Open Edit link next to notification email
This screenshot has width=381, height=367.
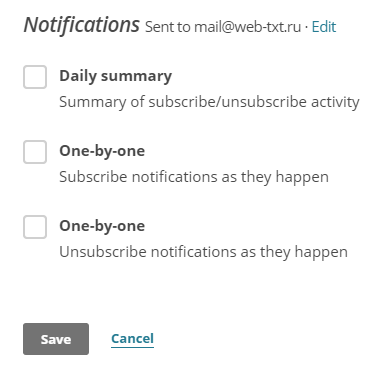324,27
